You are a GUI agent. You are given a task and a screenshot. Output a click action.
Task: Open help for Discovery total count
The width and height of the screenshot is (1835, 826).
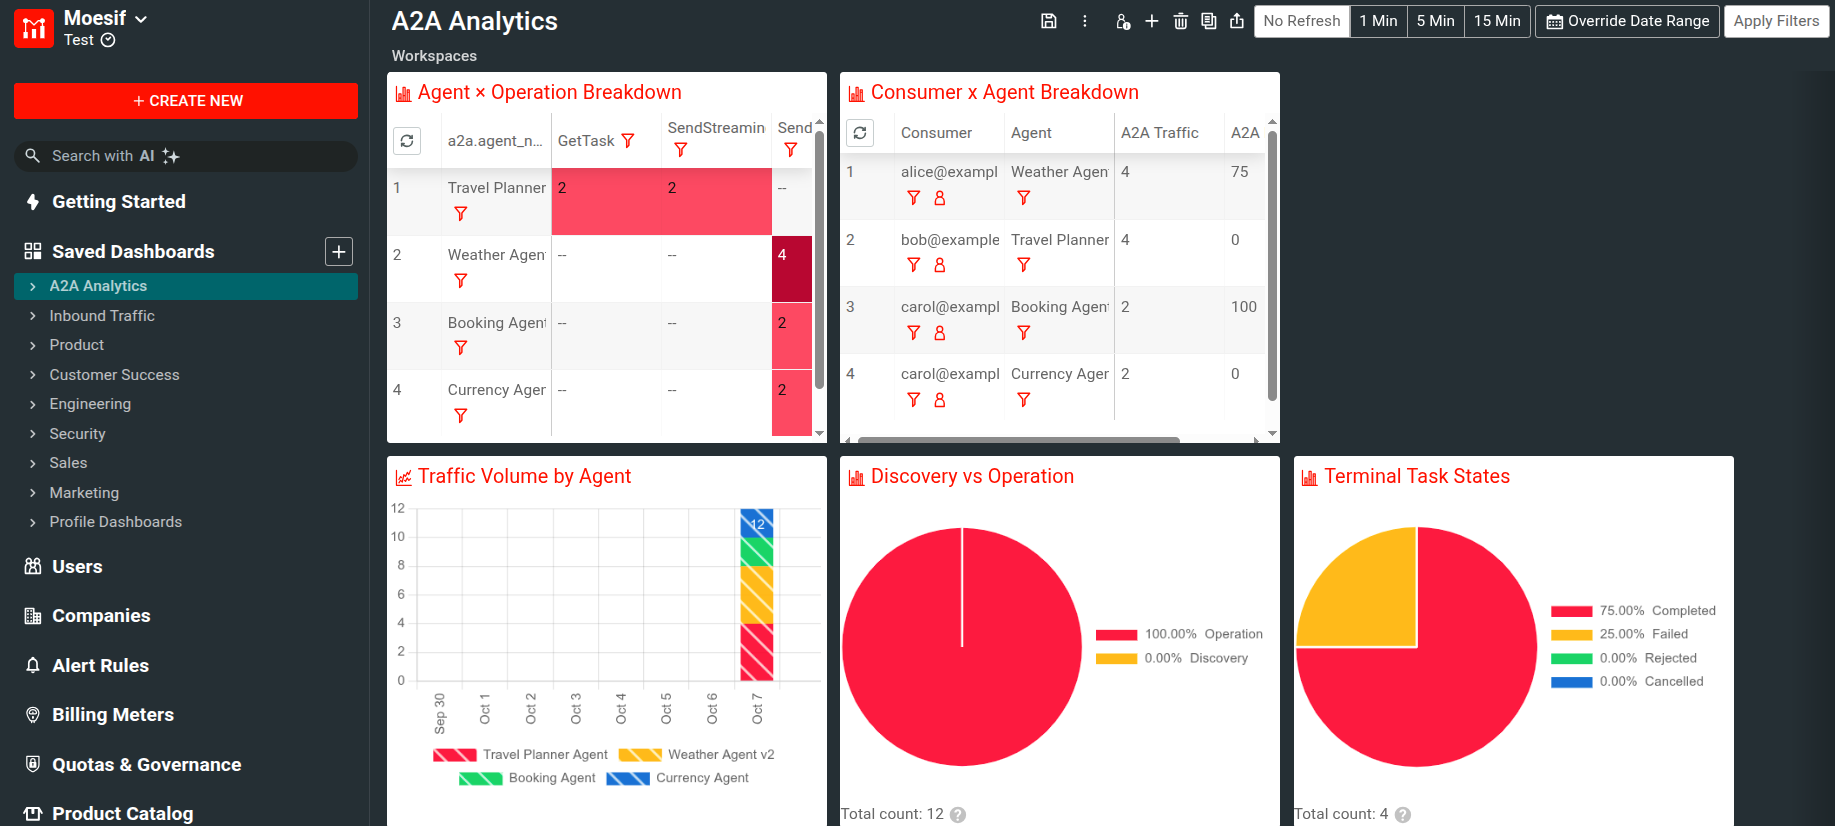point(958,815)
